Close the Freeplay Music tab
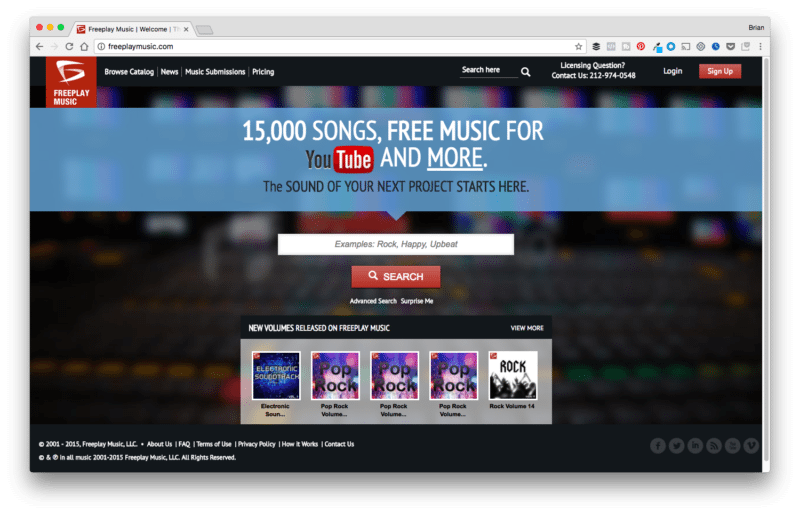Screen dimensions: 800x515 coord(186,30)
